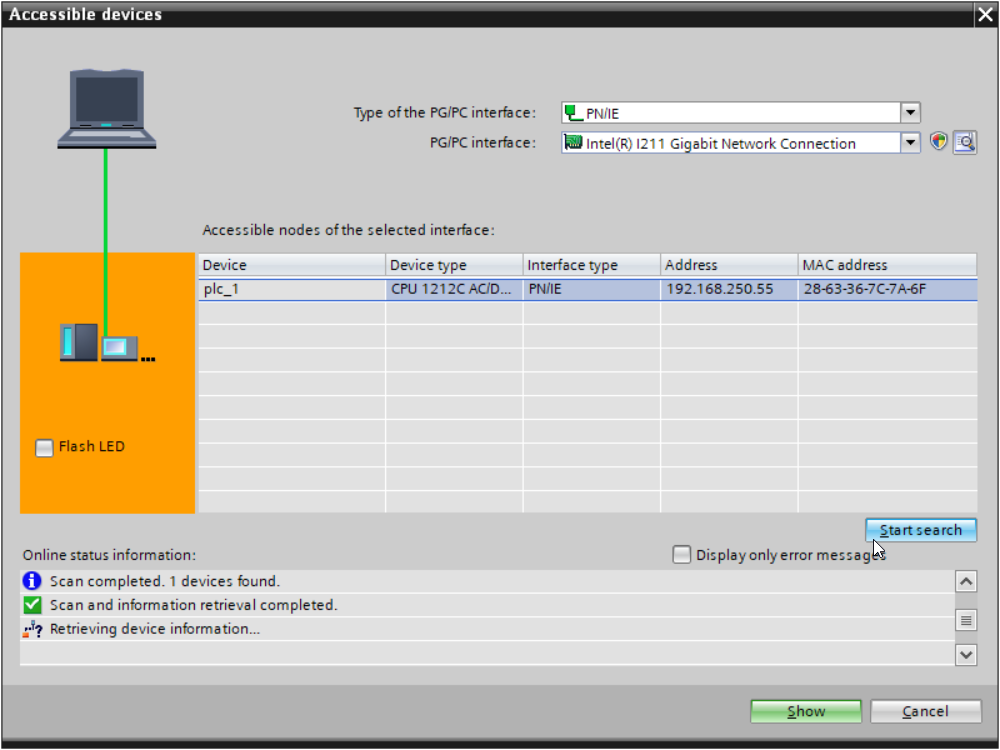
Task: Click the PLC device icon in the orange panel
Action: [78, 342]
